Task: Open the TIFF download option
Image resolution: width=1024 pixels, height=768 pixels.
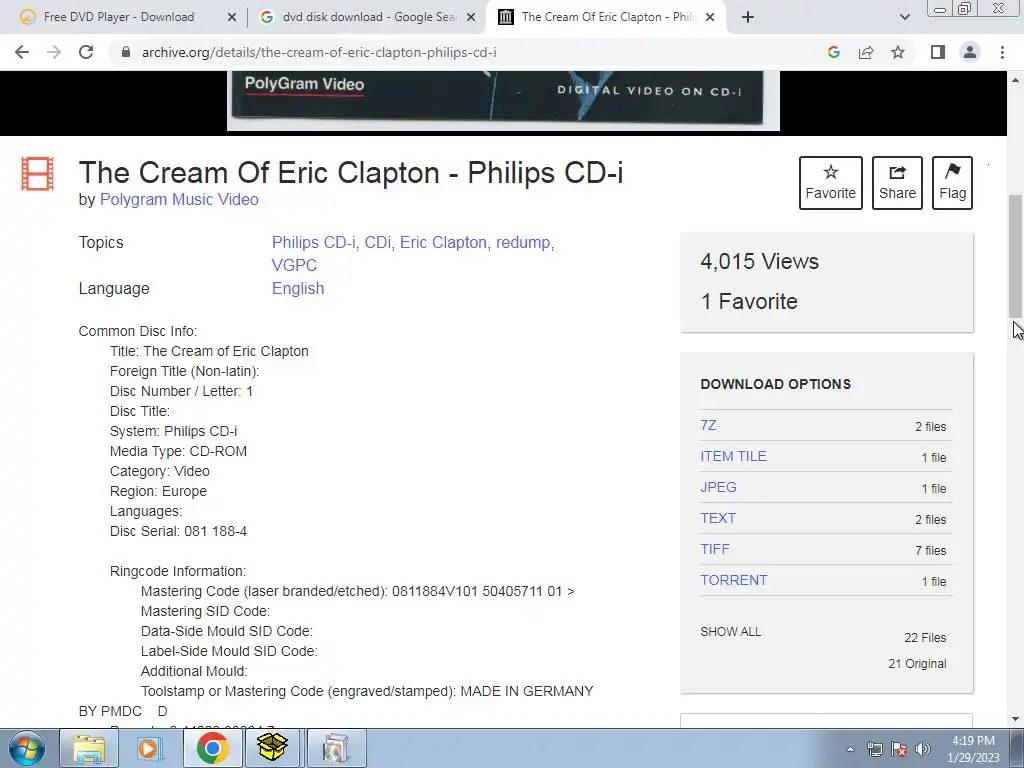Action: coord(715,549)
